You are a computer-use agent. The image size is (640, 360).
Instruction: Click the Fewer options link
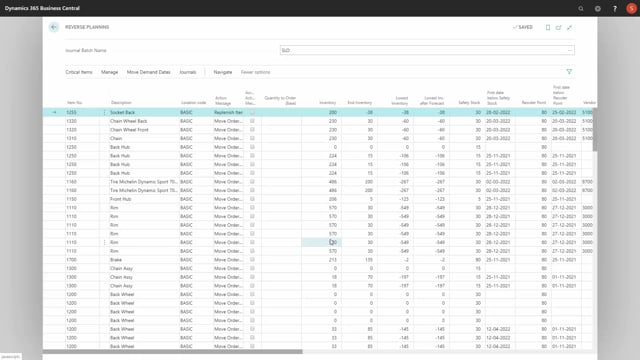pyautogui.click(x=256, y=72)
